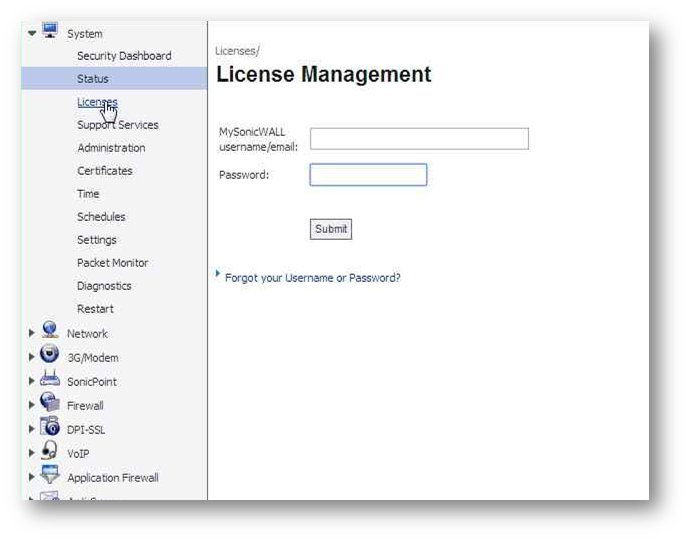Click the Network globe icon
The height and width of the screenshot is (542, 691).
50,331
